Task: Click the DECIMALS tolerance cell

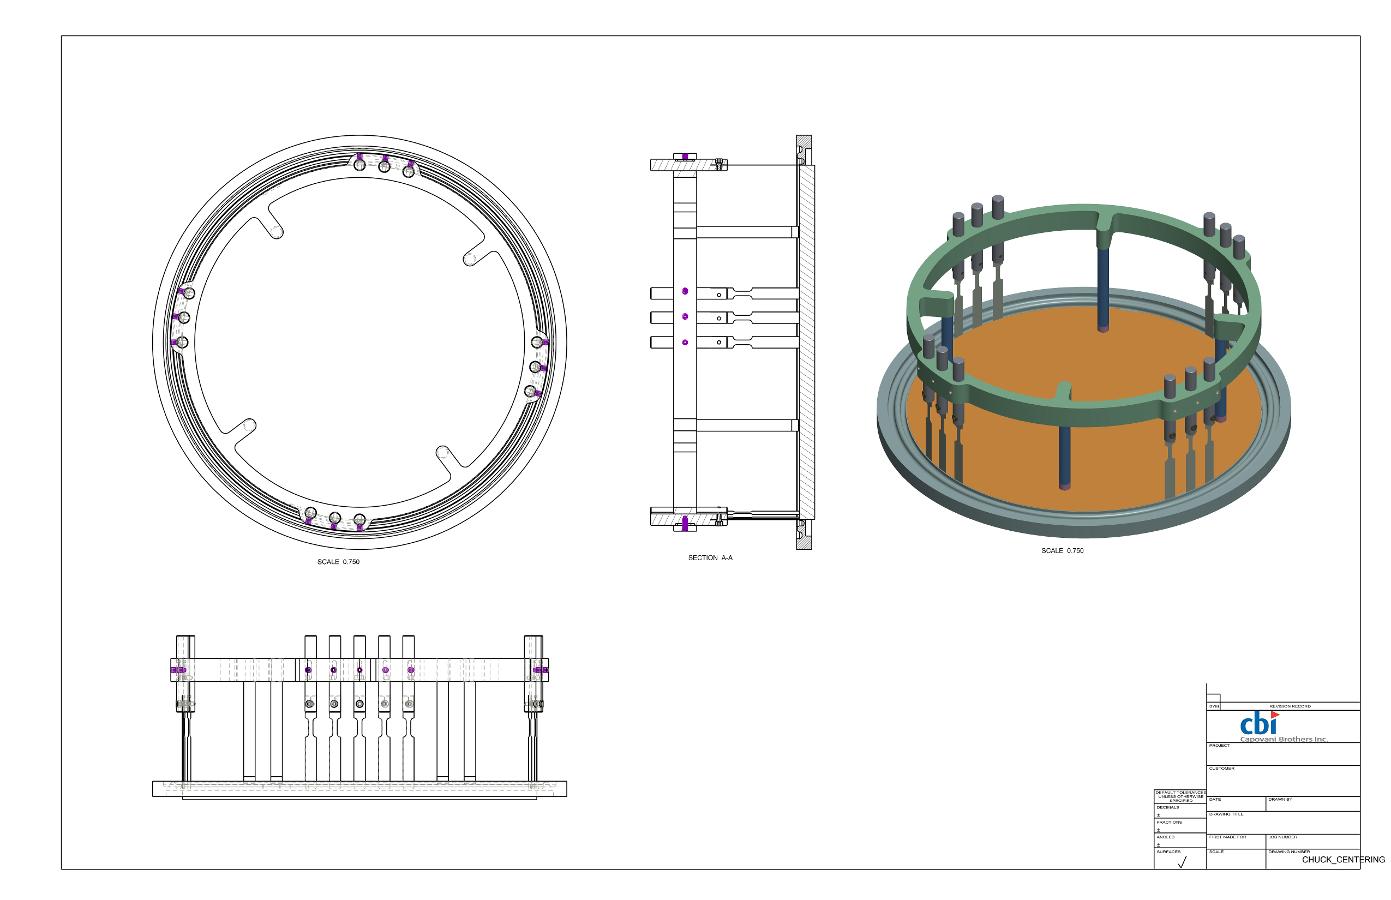Action: tap(1180, 811)
